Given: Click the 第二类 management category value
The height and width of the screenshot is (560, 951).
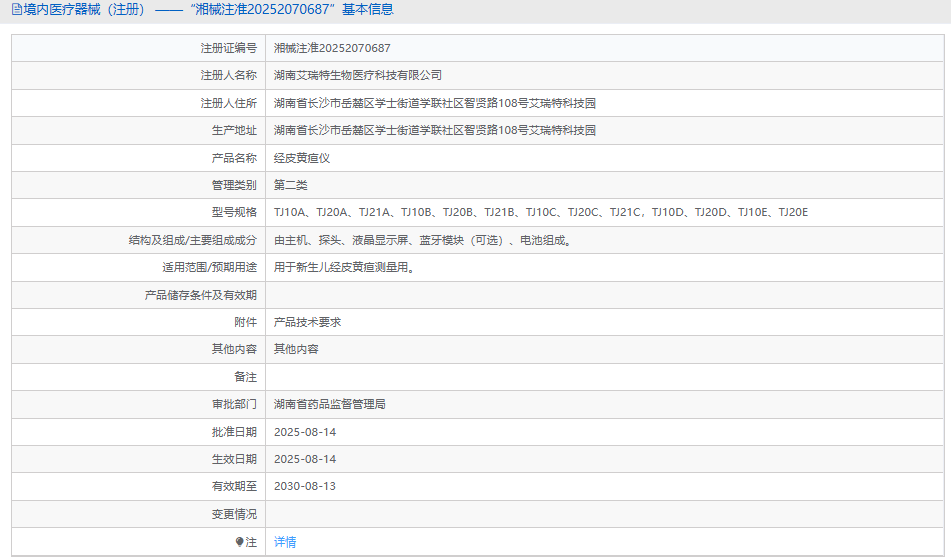Looking at the screenshot, I should pos(291,185).
